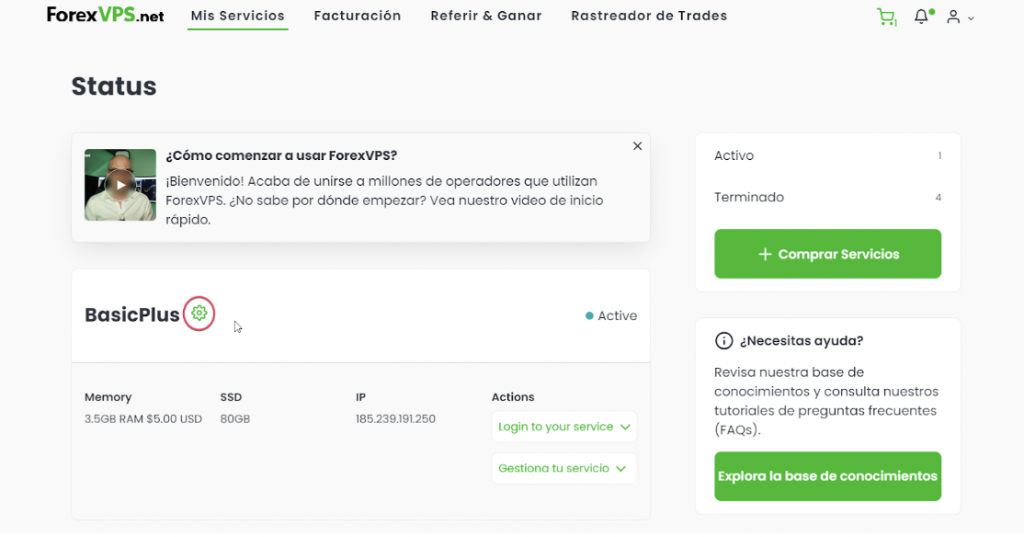Viewport: 1024px width, 537px height.
Task: Click the Comprar Servicios button
Action: click(827, 254)
